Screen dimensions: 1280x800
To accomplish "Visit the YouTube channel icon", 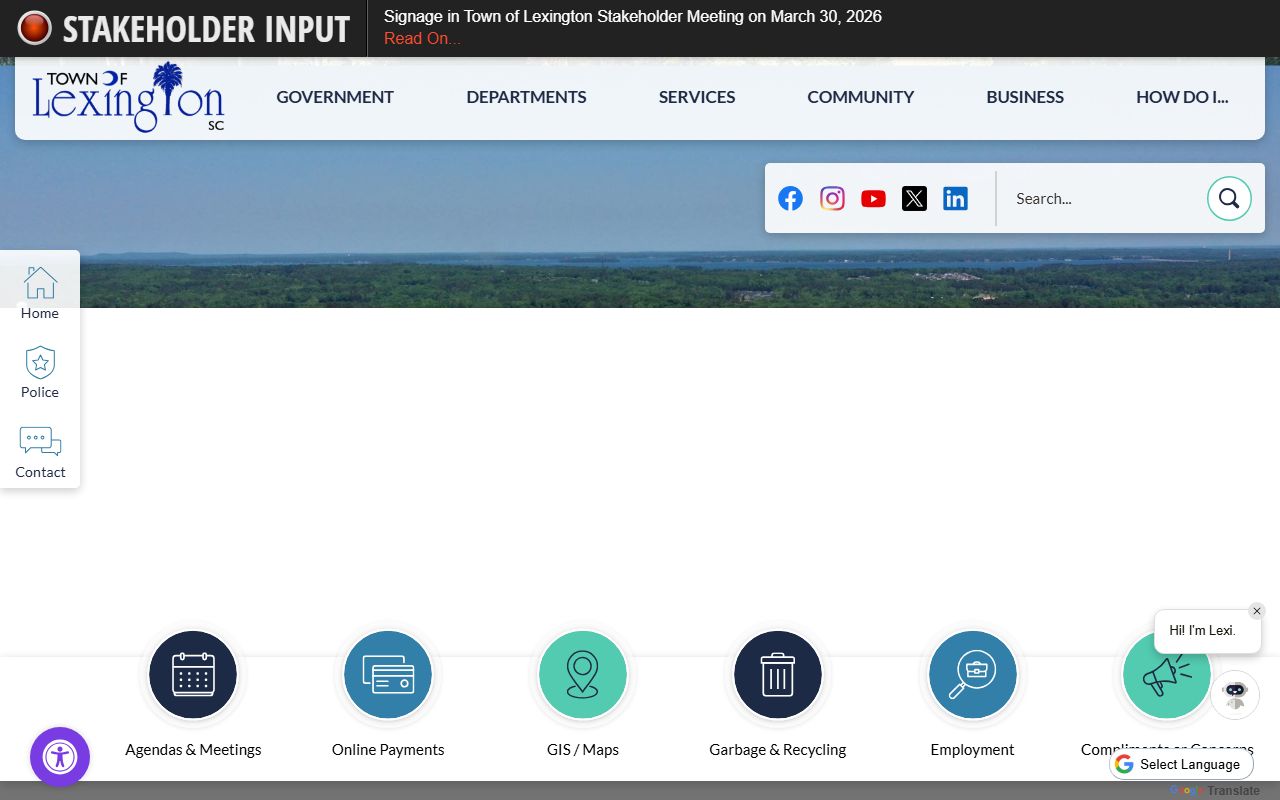I will point(873,198).
